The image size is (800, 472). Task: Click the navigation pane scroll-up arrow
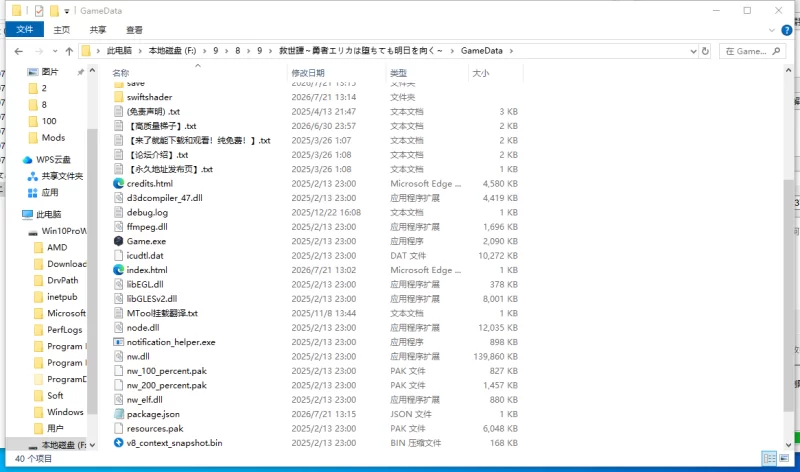pos(92,71)
